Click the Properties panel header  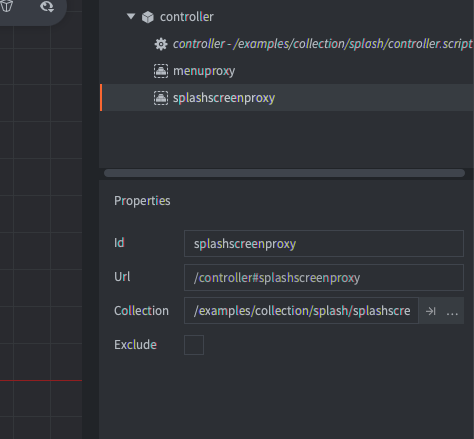[142, 201]
